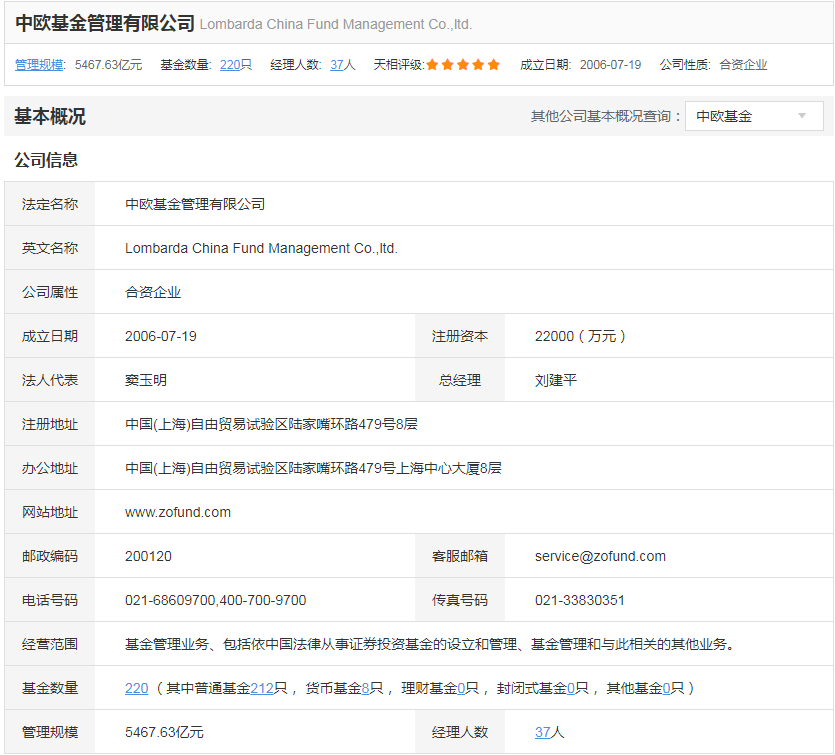This screenshot has height=755, width=835.
Task: Click the dropdown arrow beside 中欧基金
Action: click(801, 116)
